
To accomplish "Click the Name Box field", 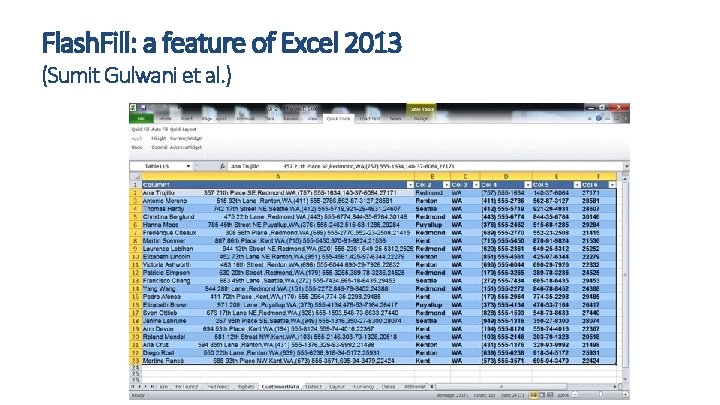I will point(158,166).
